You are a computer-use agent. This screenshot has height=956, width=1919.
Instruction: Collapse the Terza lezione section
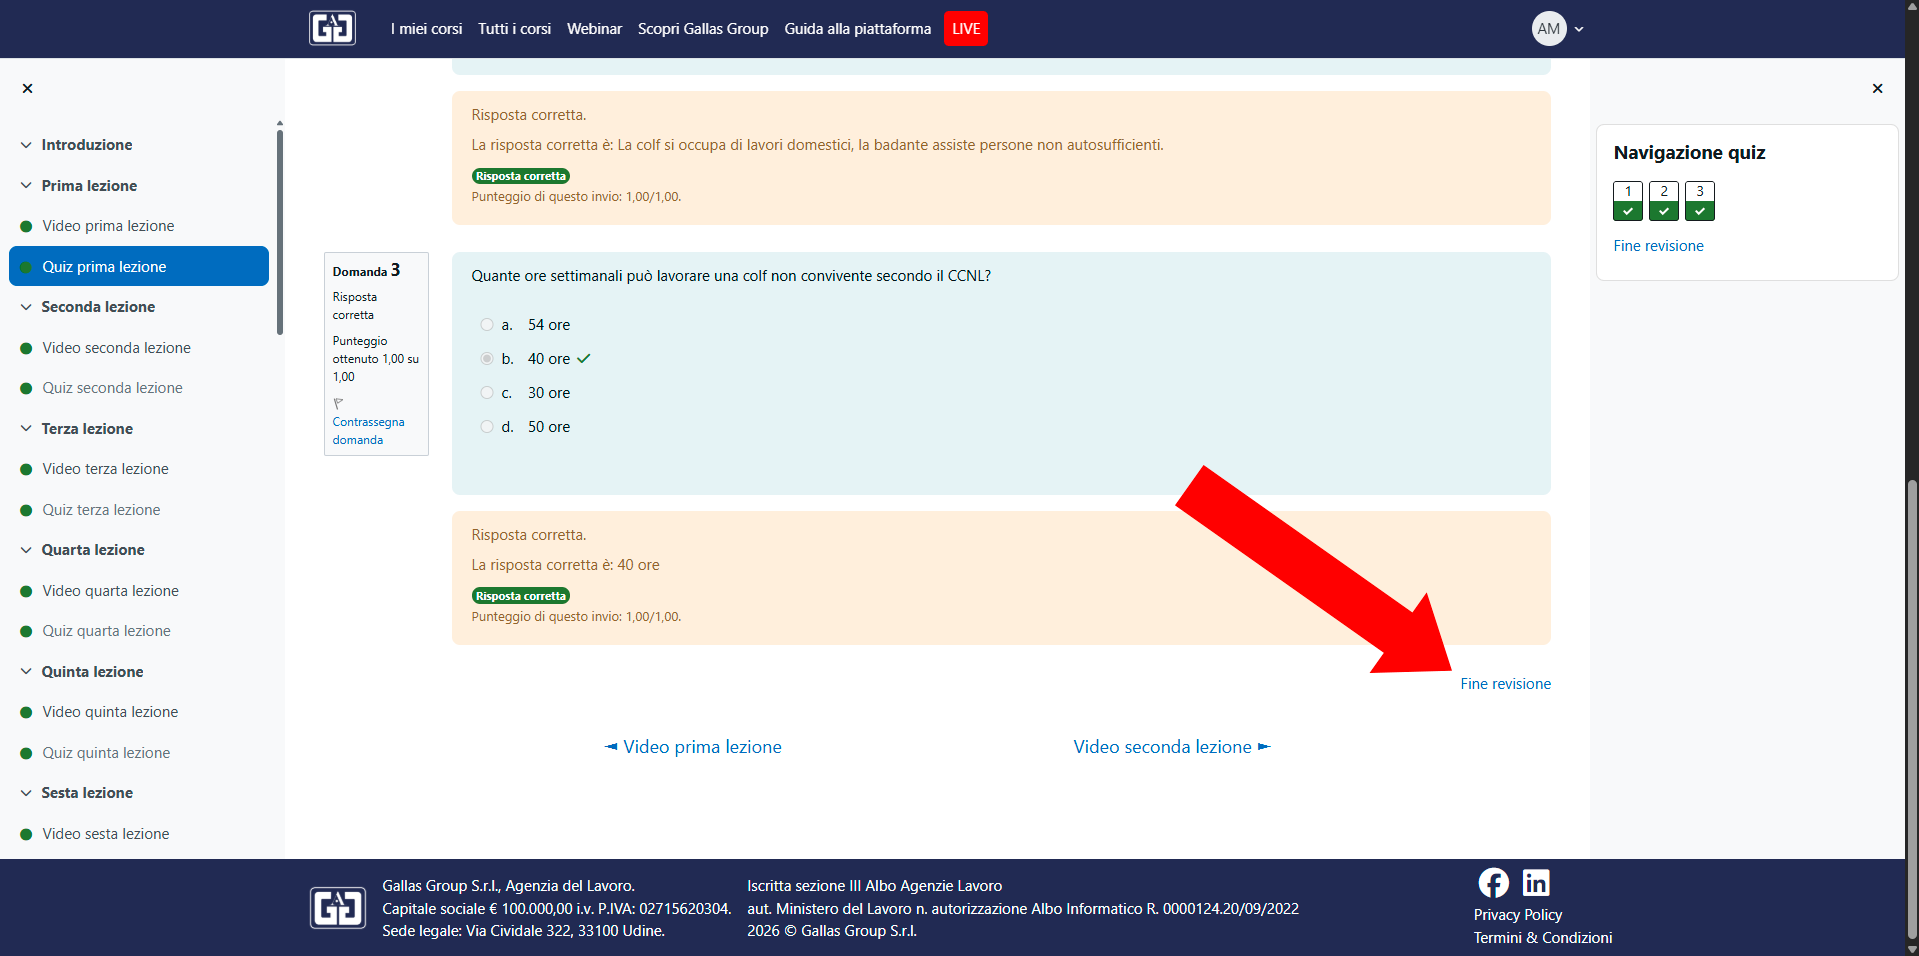[26, 429]
